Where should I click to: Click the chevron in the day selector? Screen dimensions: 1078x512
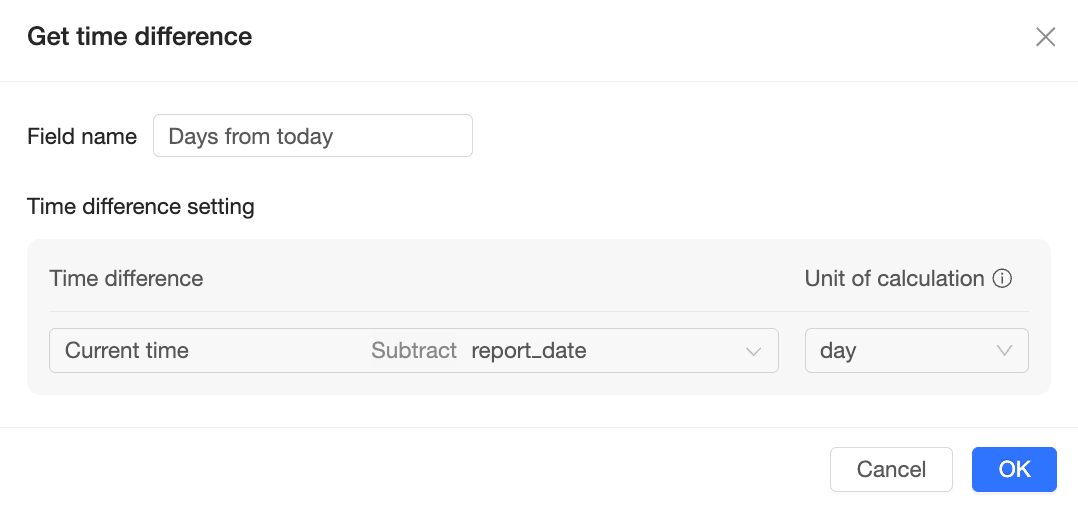coord(1004,351)
